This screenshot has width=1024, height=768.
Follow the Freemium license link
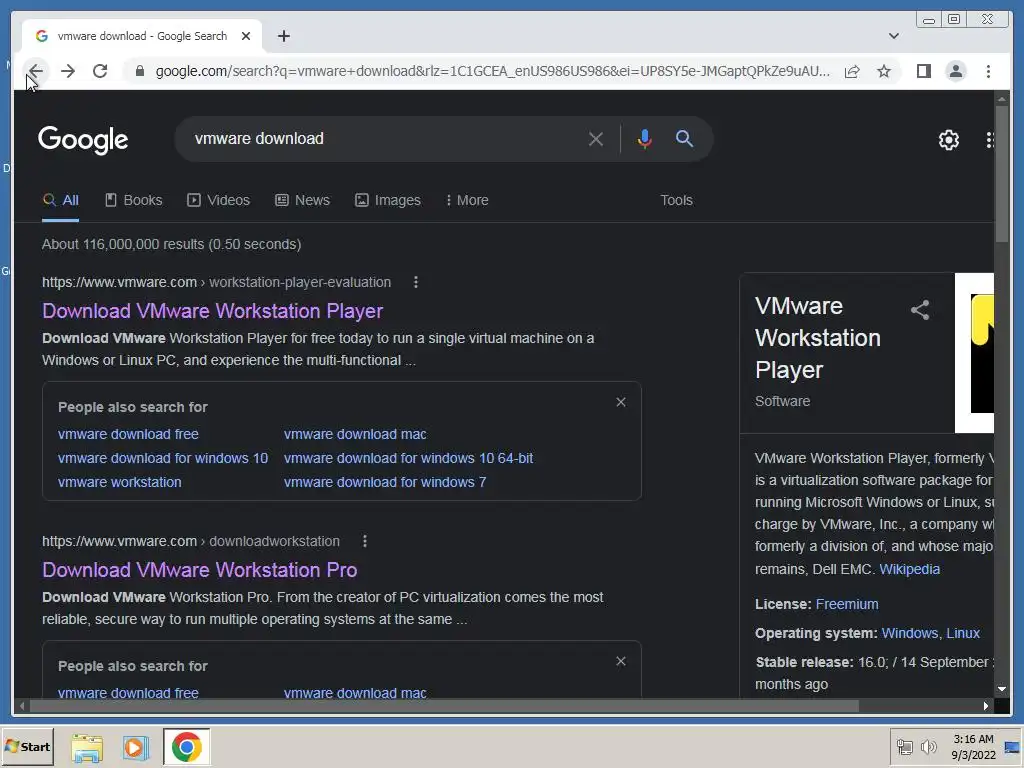click(x=847, y=604)
